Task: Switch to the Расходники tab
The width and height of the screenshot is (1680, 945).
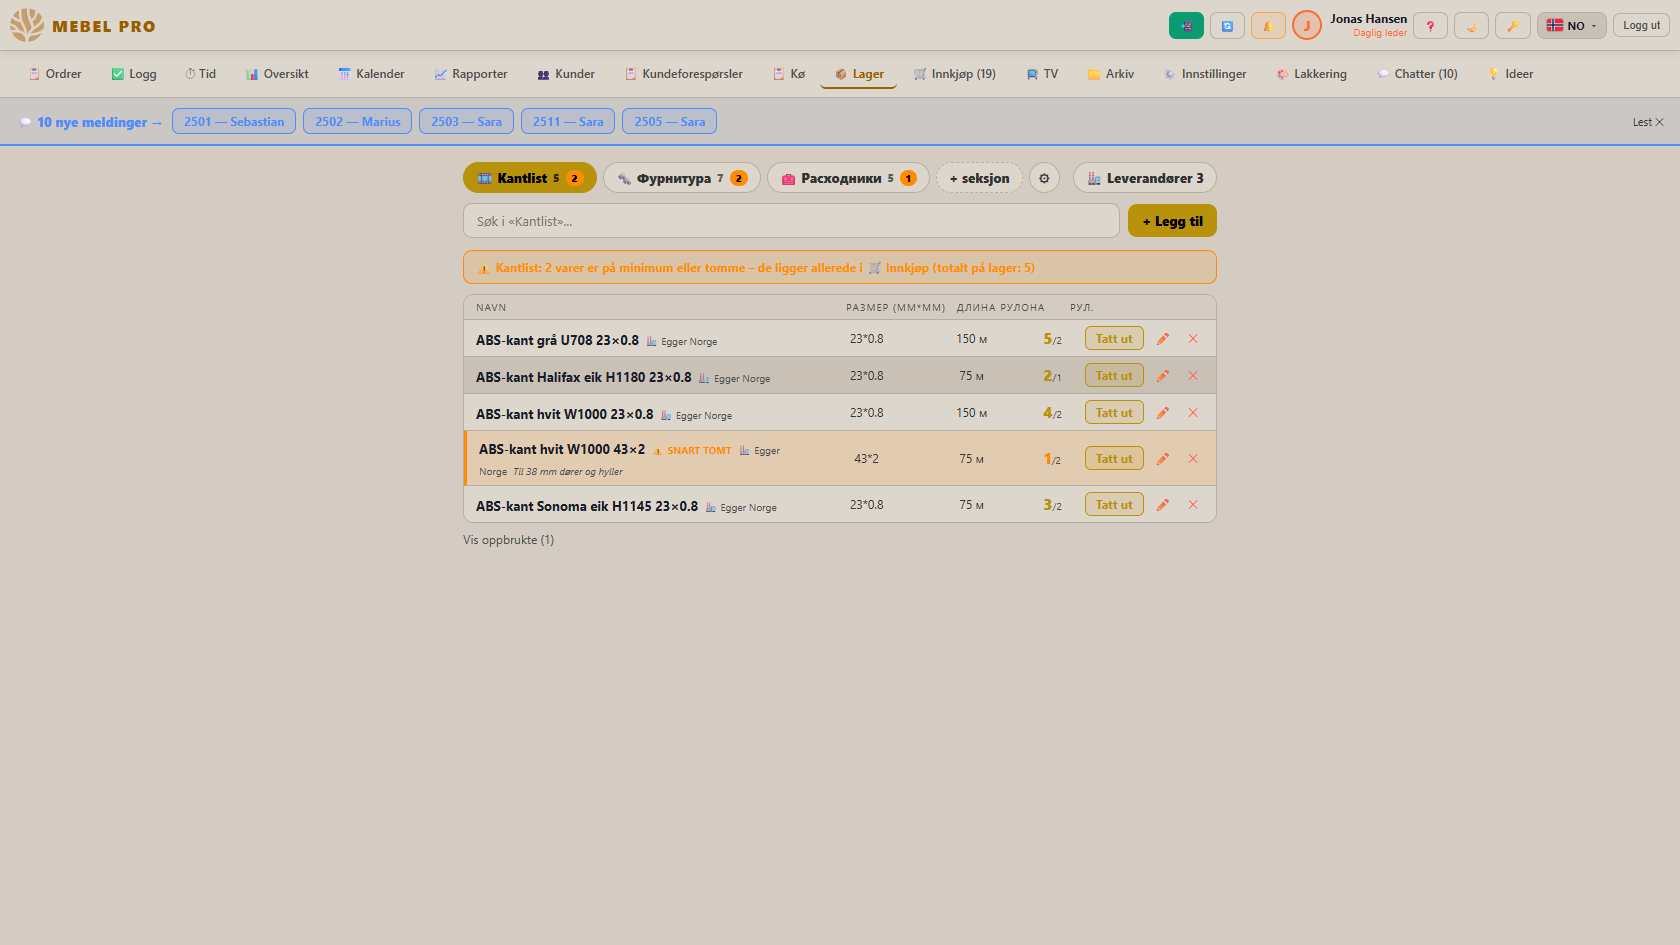Action: tap(848, 178)
